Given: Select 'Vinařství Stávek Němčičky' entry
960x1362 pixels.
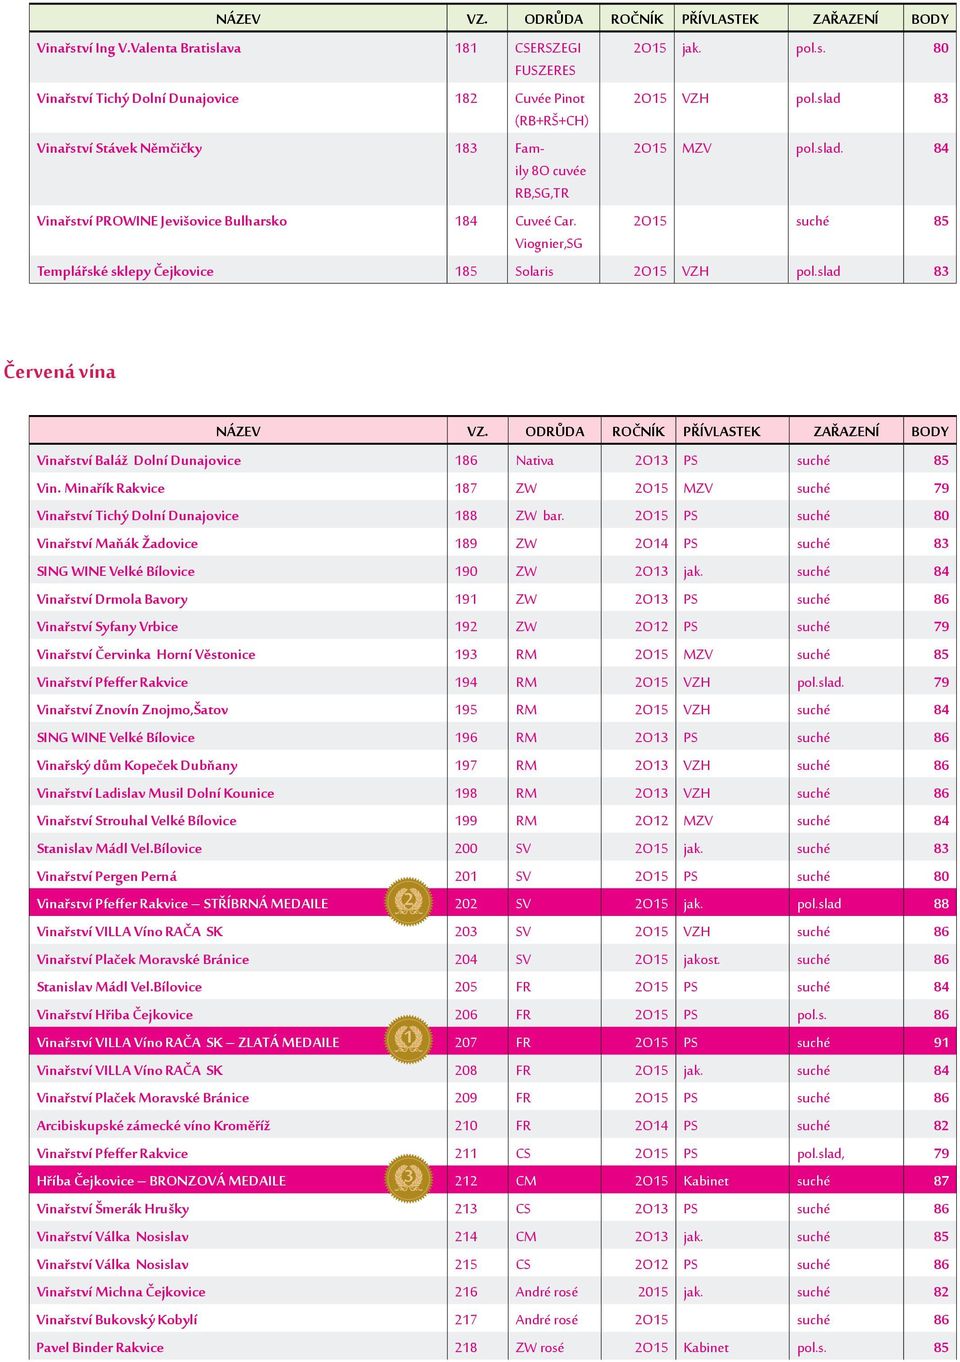Looking at the screenshot, I should pos(120,148).
